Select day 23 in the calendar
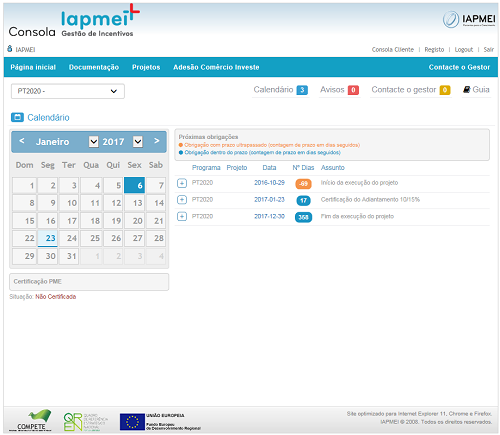 click(x=48, y=238)
